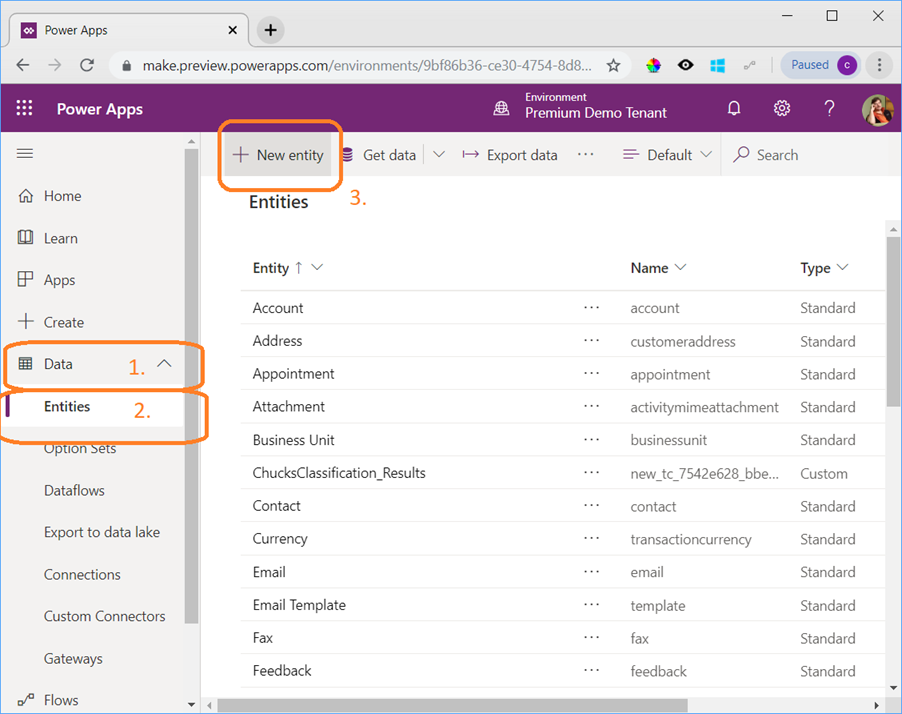
Task: Open the Name column header dropdown
Action: coord(680,268)
